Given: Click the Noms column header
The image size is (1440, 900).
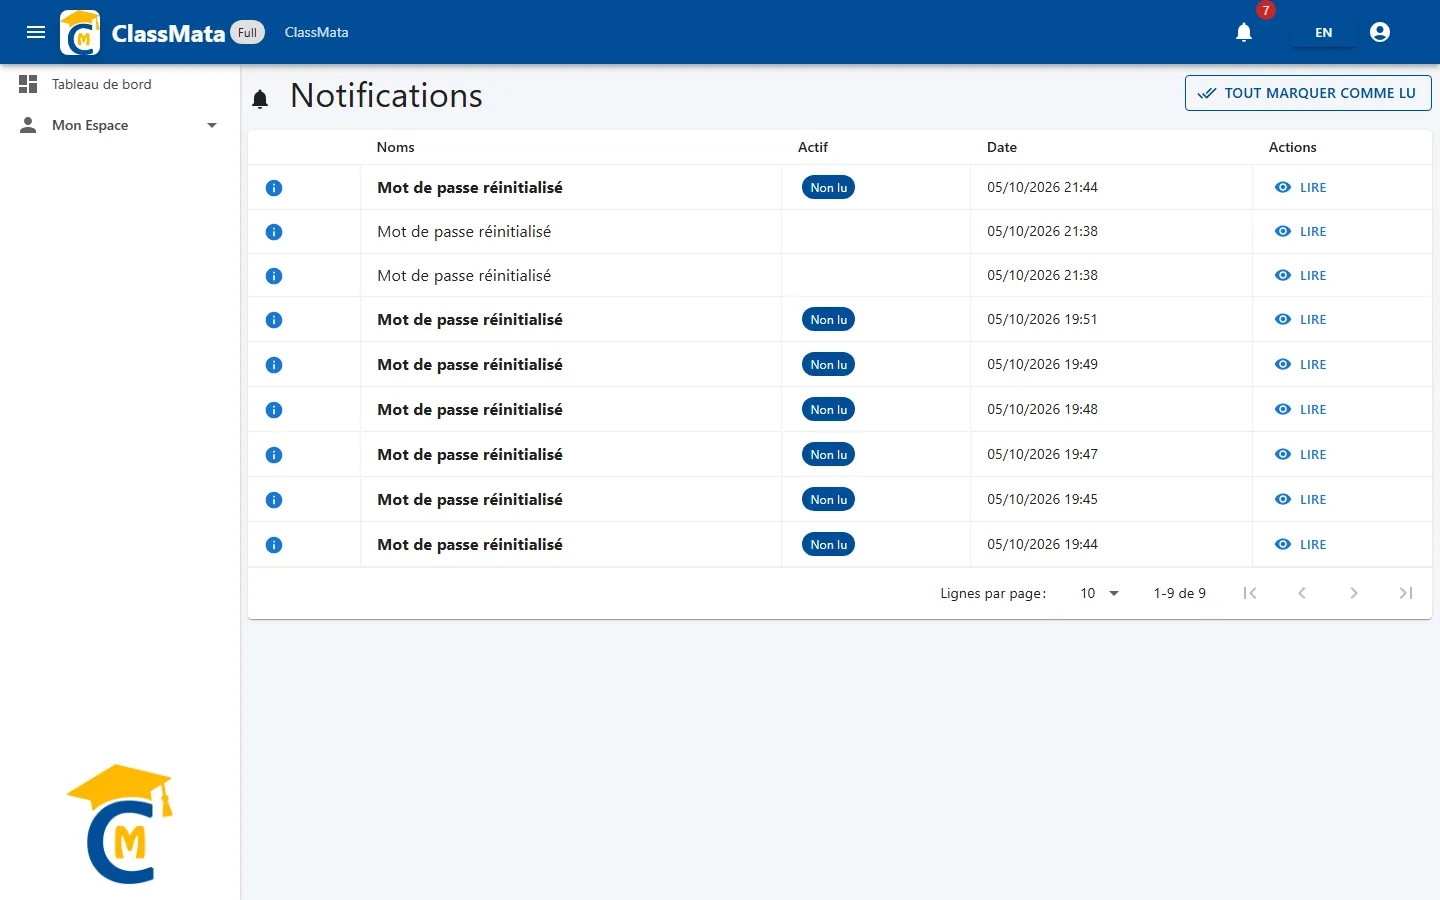Looking at the screenshot, I should tap(395, 147).
